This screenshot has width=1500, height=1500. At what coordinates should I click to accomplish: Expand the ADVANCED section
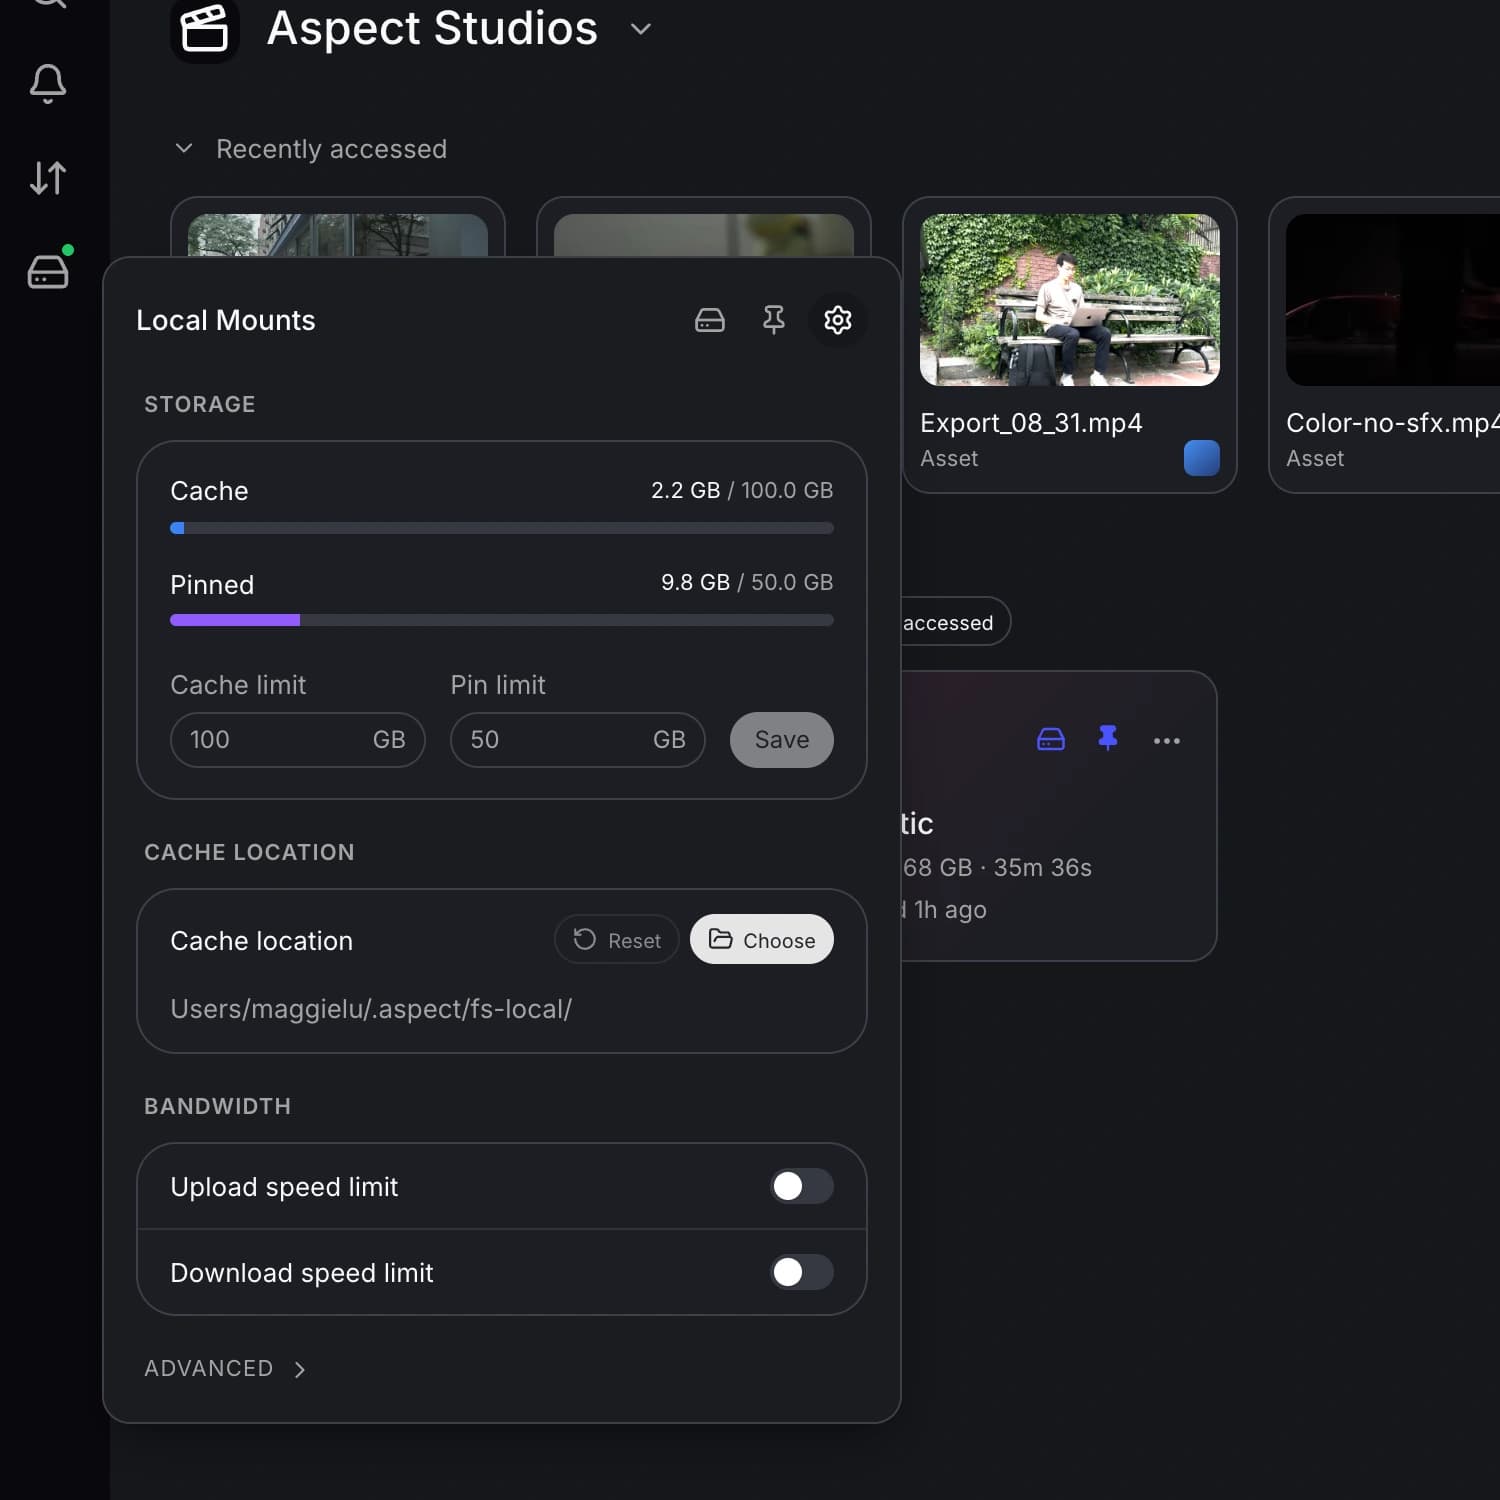(226, 1368)
